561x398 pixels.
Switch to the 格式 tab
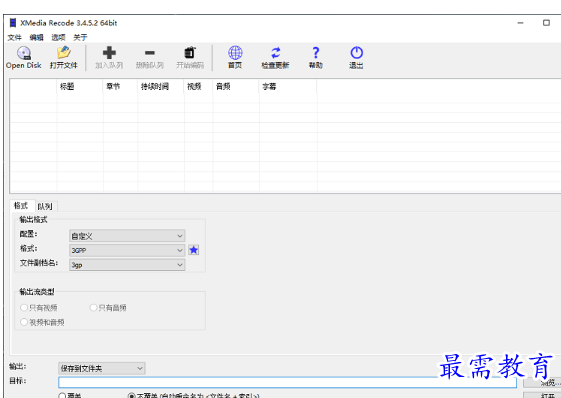(21, 205)
